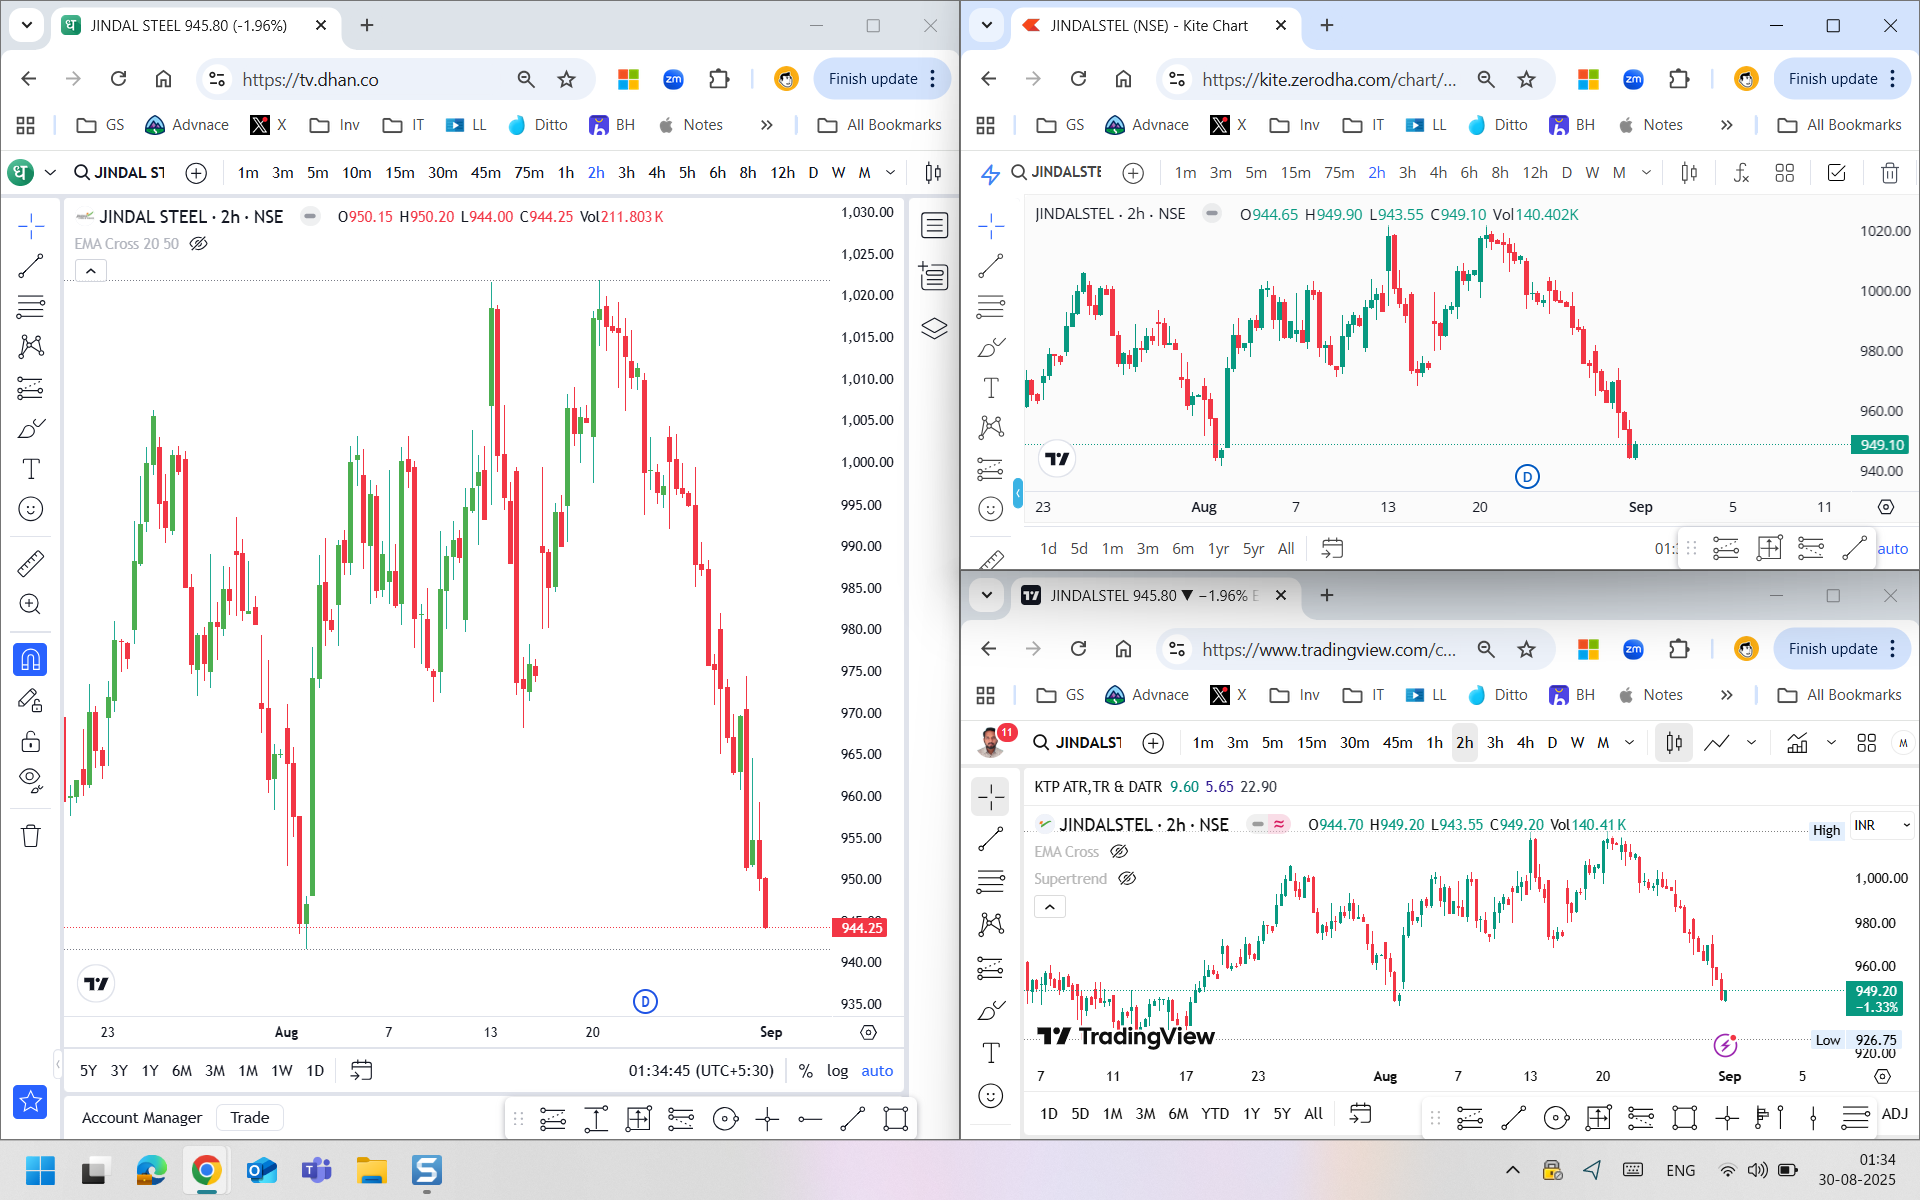Open the layers object tree icon in Dhan right panel
1920x1200 pixels.
pos(934,328)
